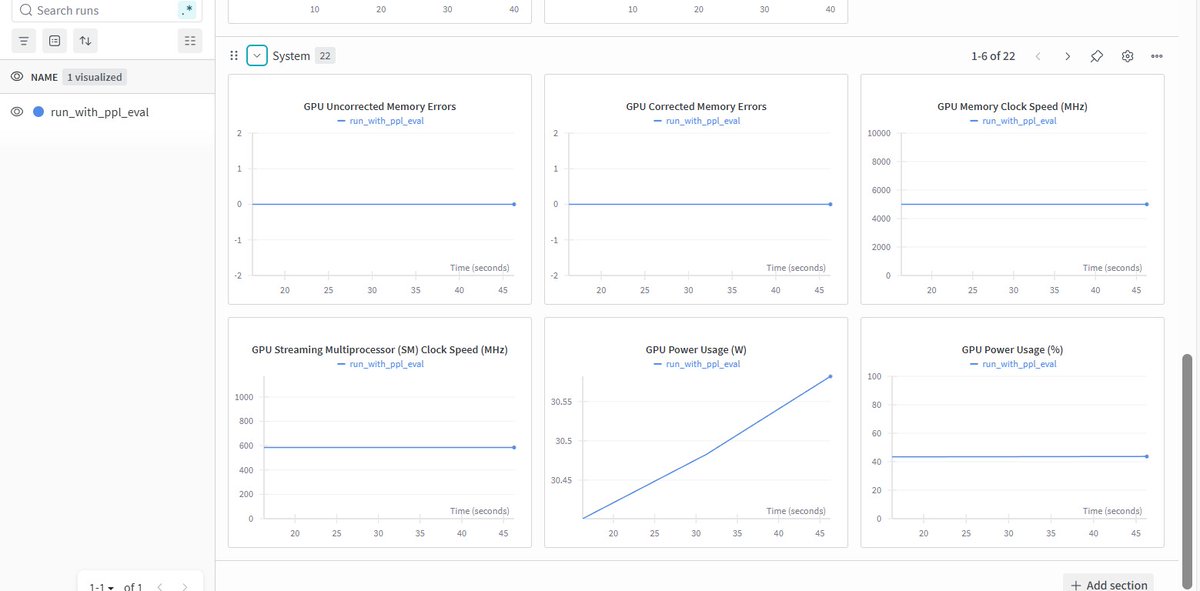This screenshot has height=591, width=1200.
Task: Click end data point of GPU Power Usage (%)
Action: (1146, 456)
